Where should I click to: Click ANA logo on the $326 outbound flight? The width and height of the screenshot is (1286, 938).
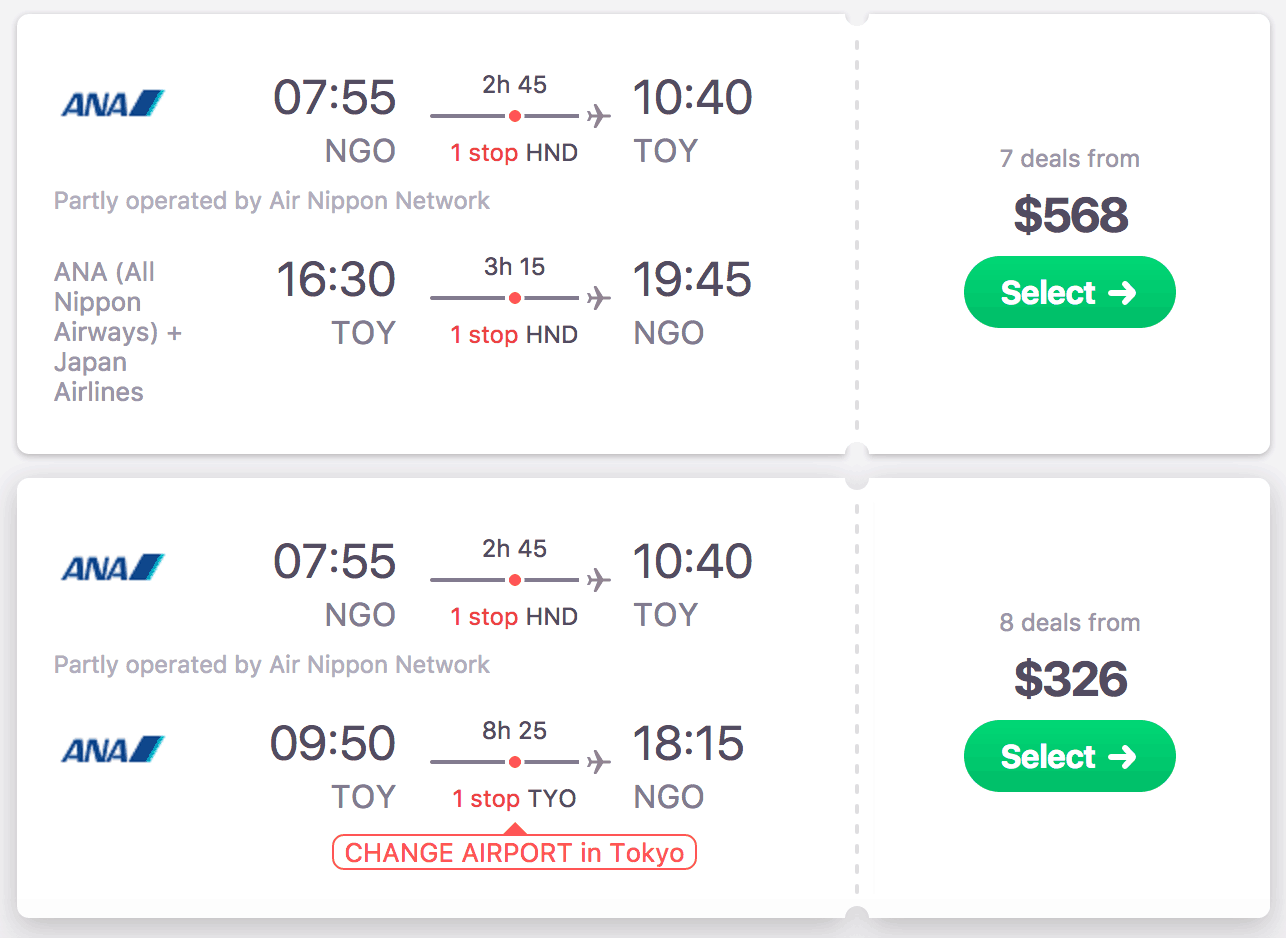(x=112, y=567)
